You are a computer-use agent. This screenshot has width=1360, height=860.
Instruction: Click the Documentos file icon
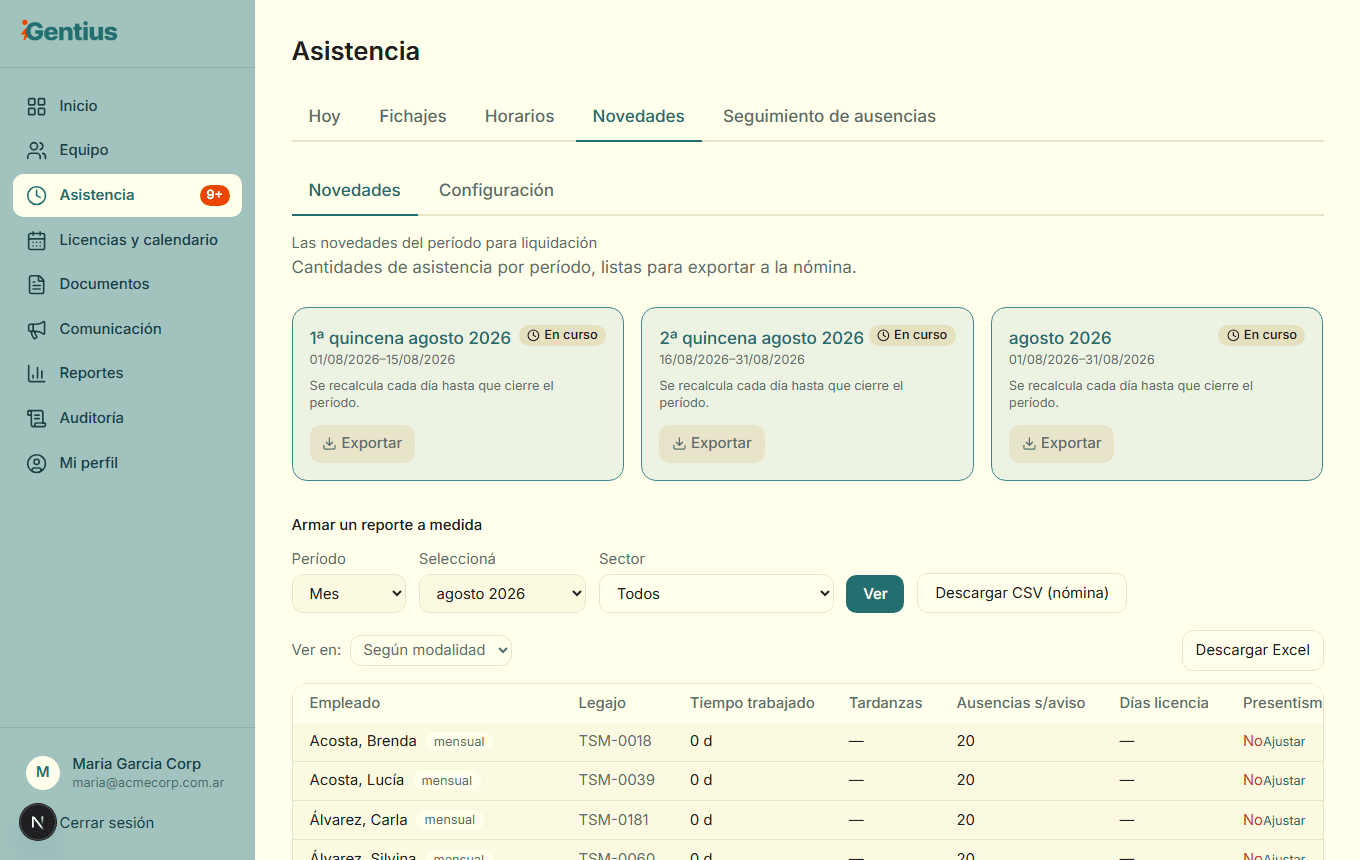37,284
